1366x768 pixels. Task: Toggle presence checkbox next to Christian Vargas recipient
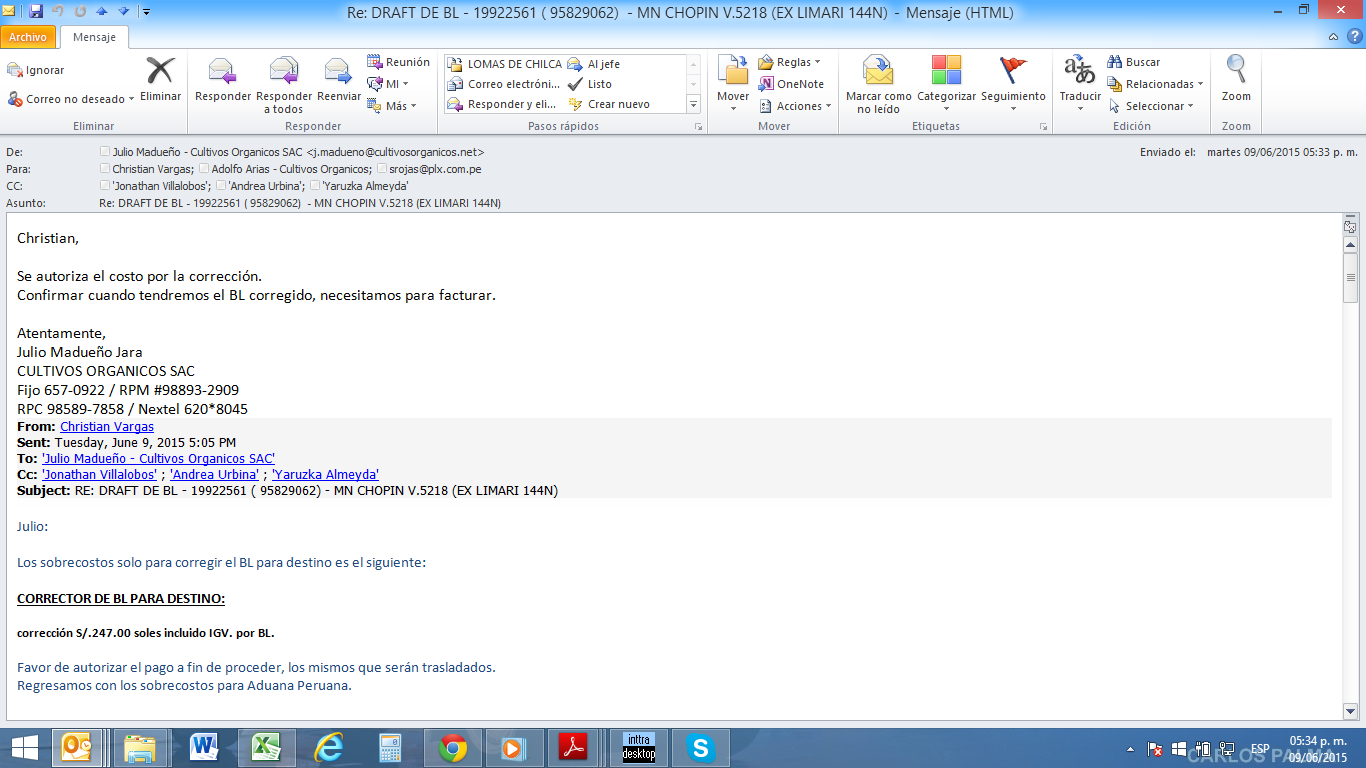[105, 169]
